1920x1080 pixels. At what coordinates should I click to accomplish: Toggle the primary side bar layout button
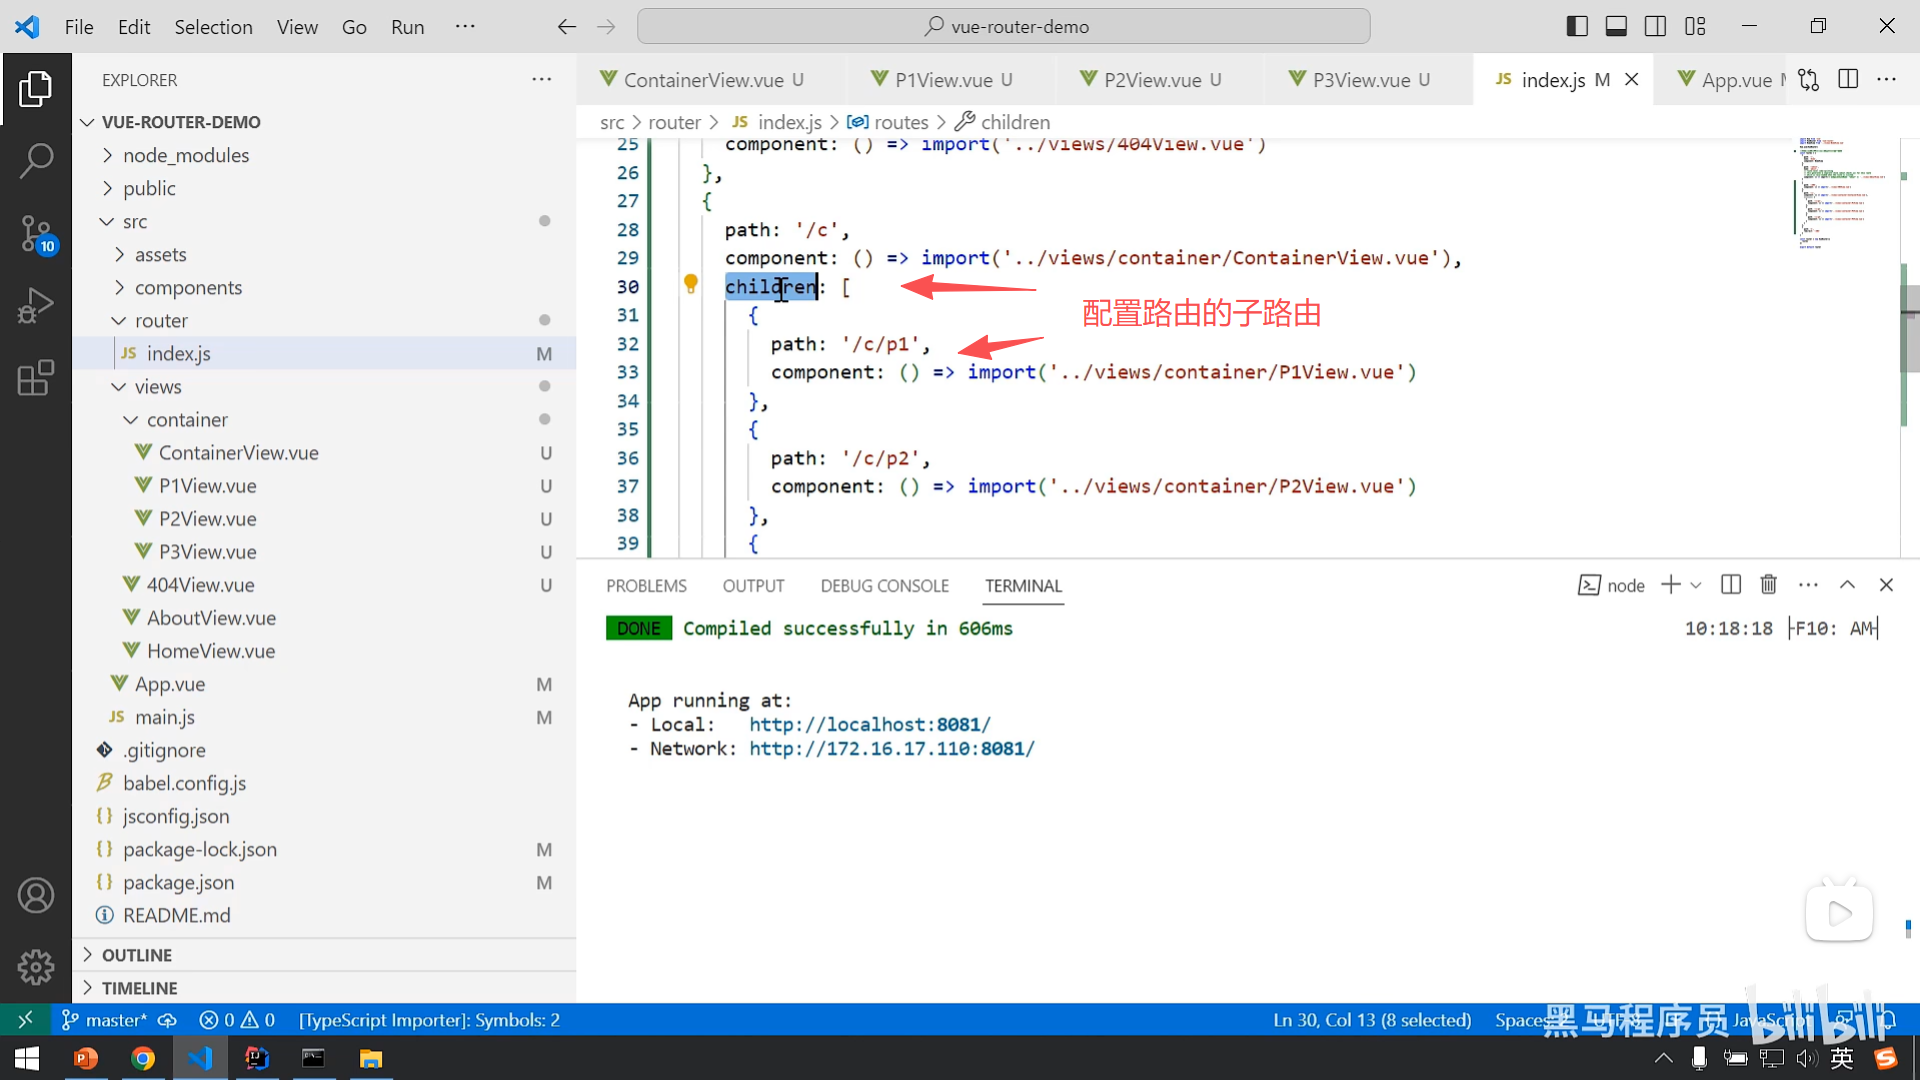(1577, 27)
